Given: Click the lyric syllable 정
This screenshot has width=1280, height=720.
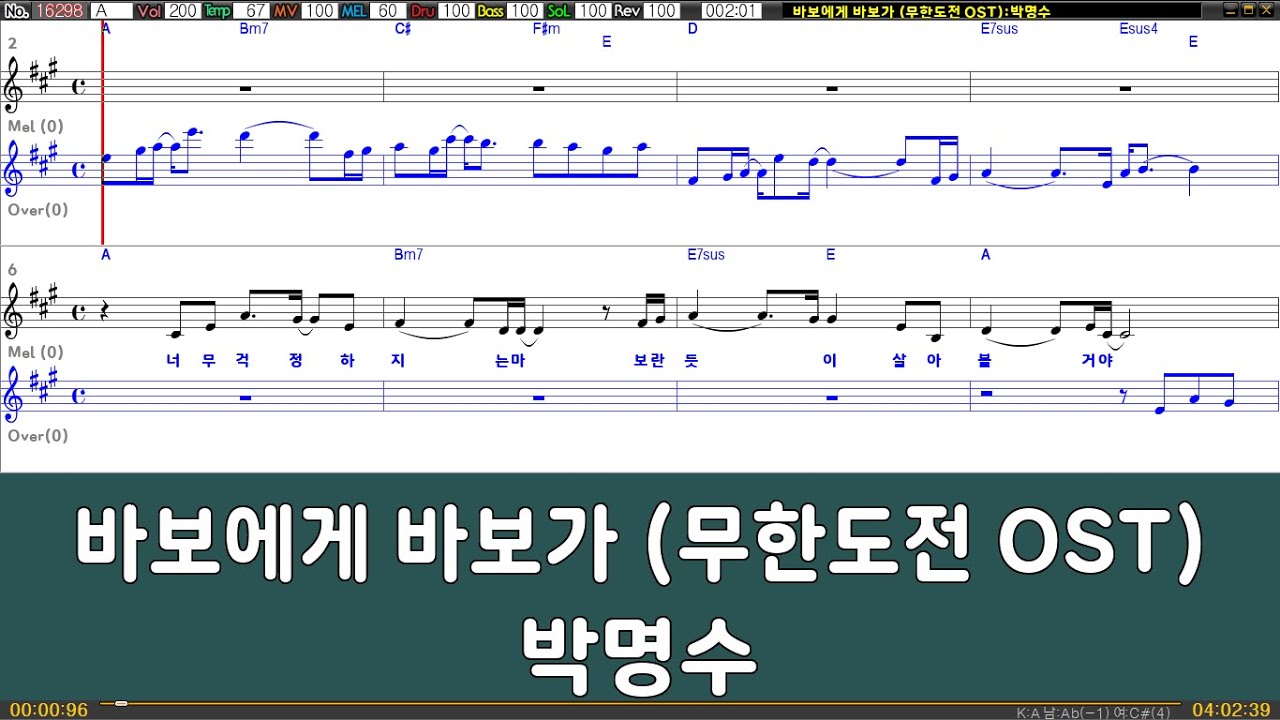Looking at the screenshot, I should [x=296, y=360].
